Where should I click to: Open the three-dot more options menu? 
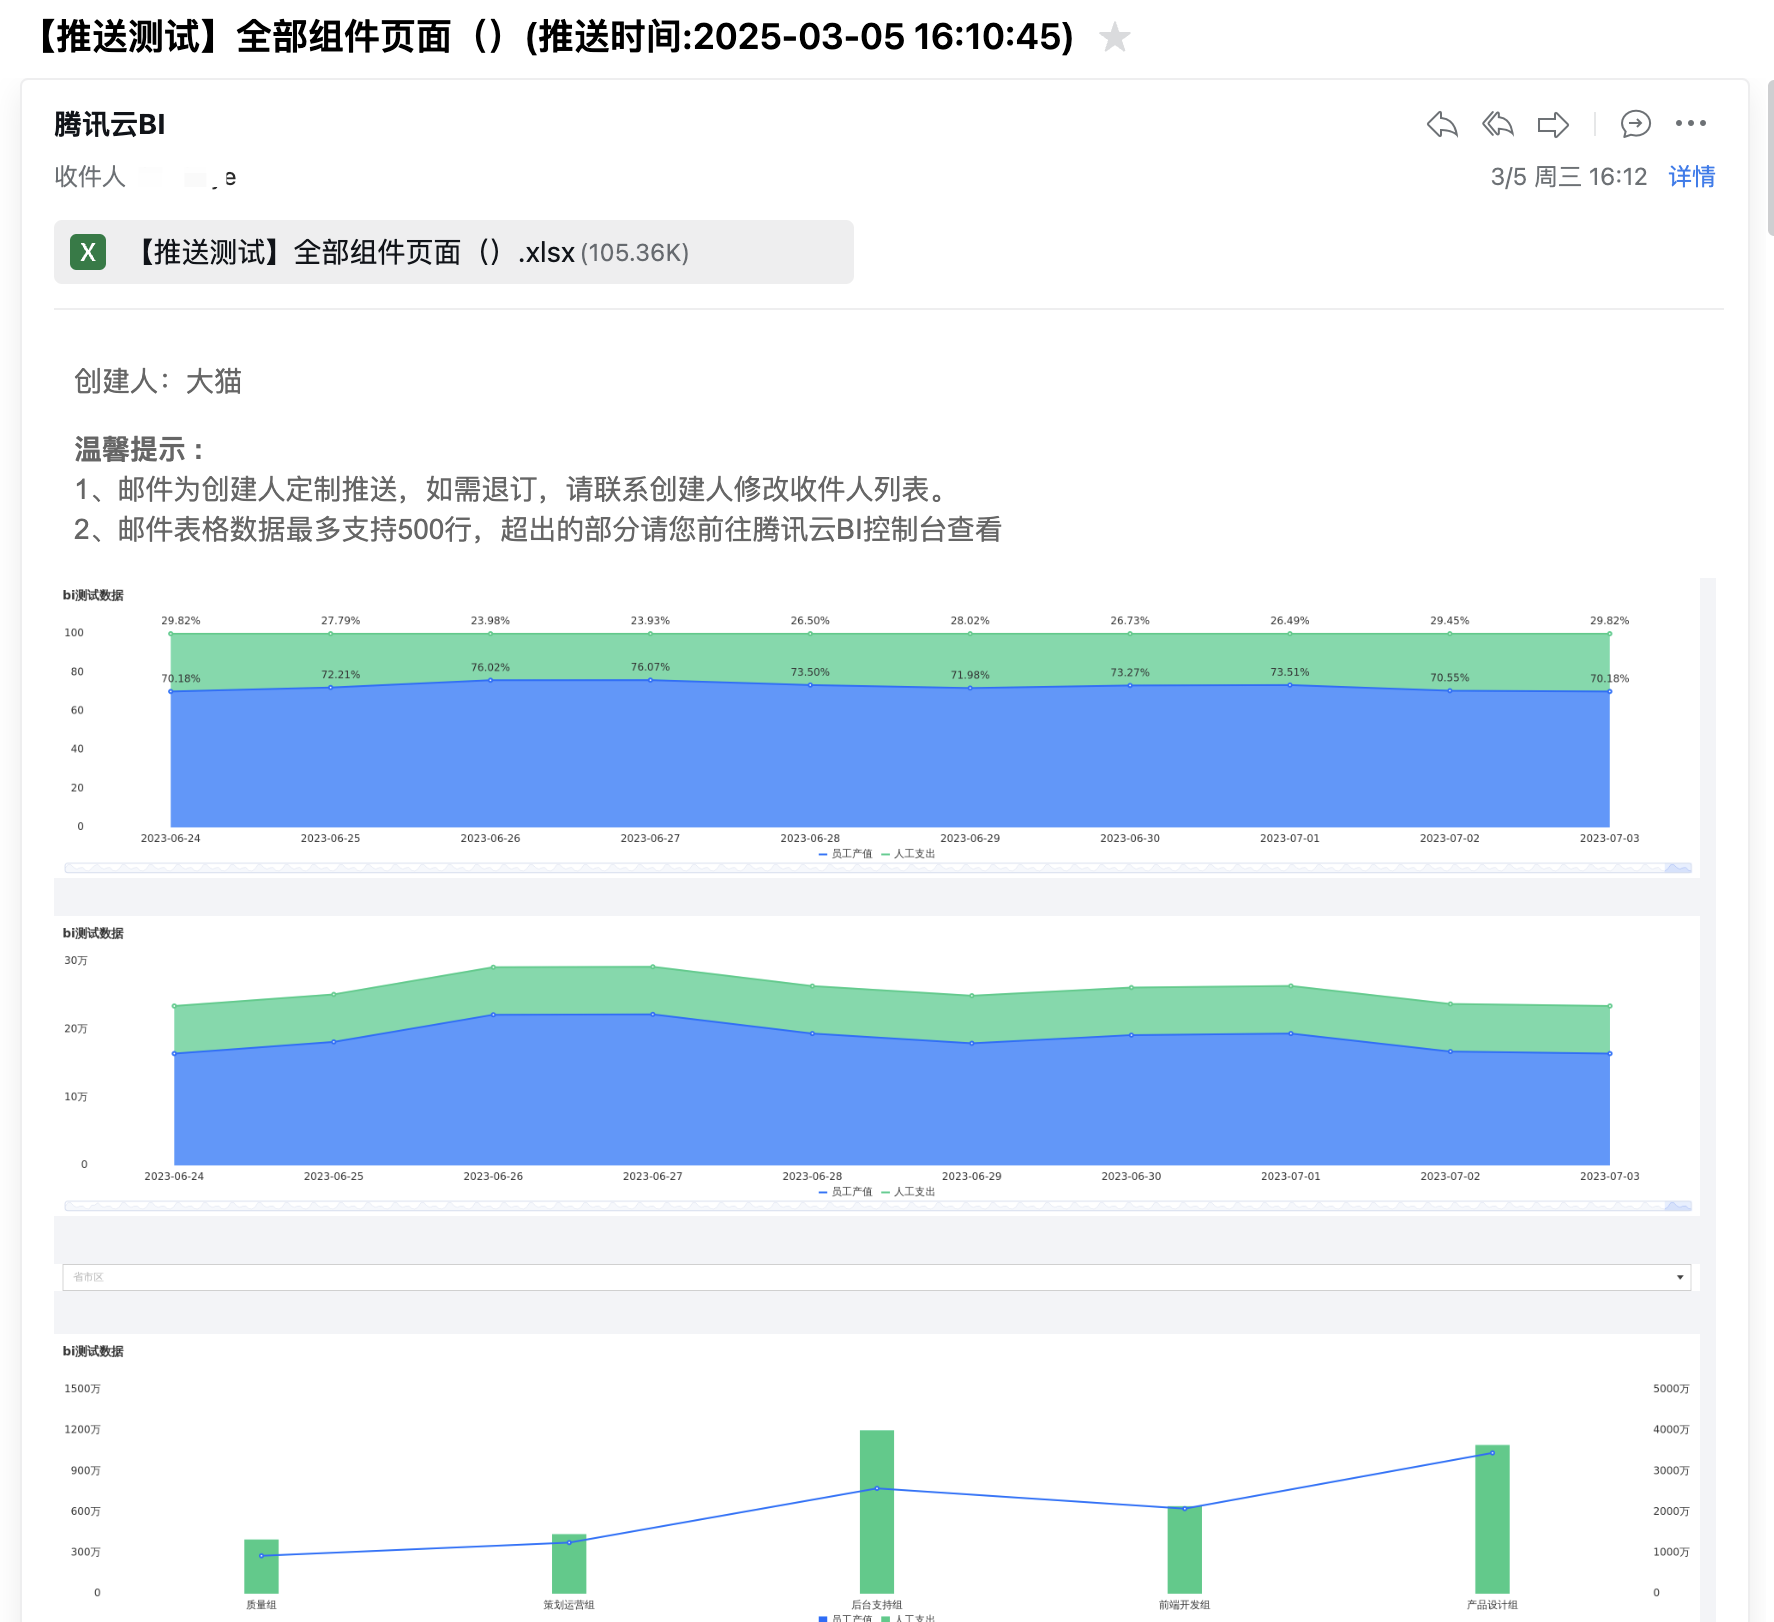click(1690, 124)
